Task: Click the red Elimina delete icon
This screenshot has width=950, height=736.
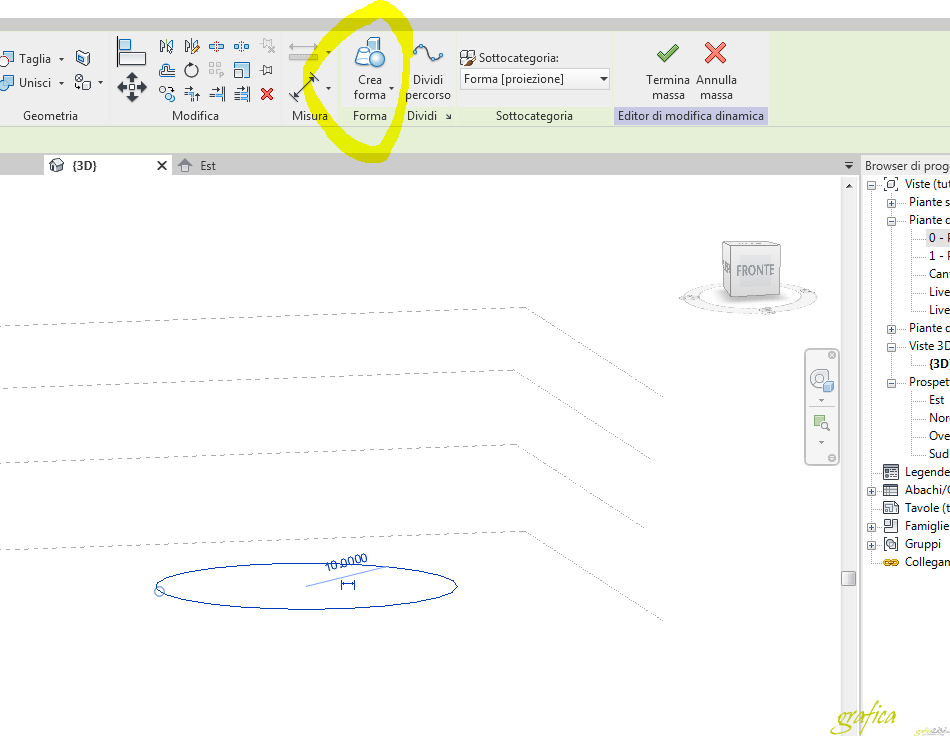Action: [x=268, y=94]
